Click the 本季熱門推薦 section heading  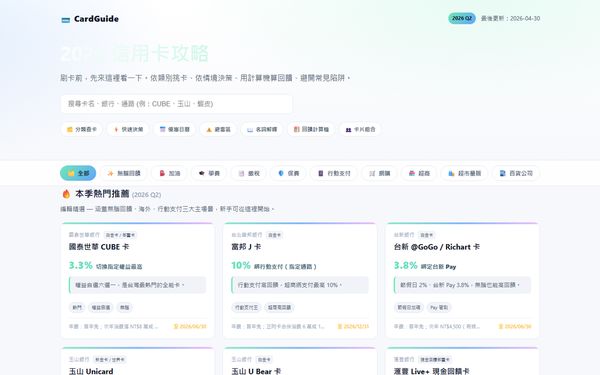(x=102, y=194)
